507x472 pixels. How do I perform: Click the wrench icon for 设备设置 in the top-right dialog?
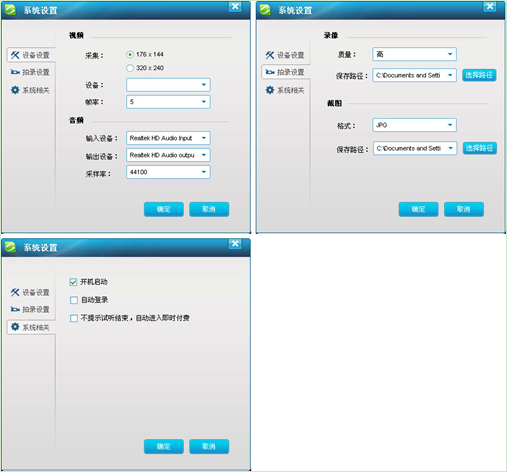click(x=270, y=55)
